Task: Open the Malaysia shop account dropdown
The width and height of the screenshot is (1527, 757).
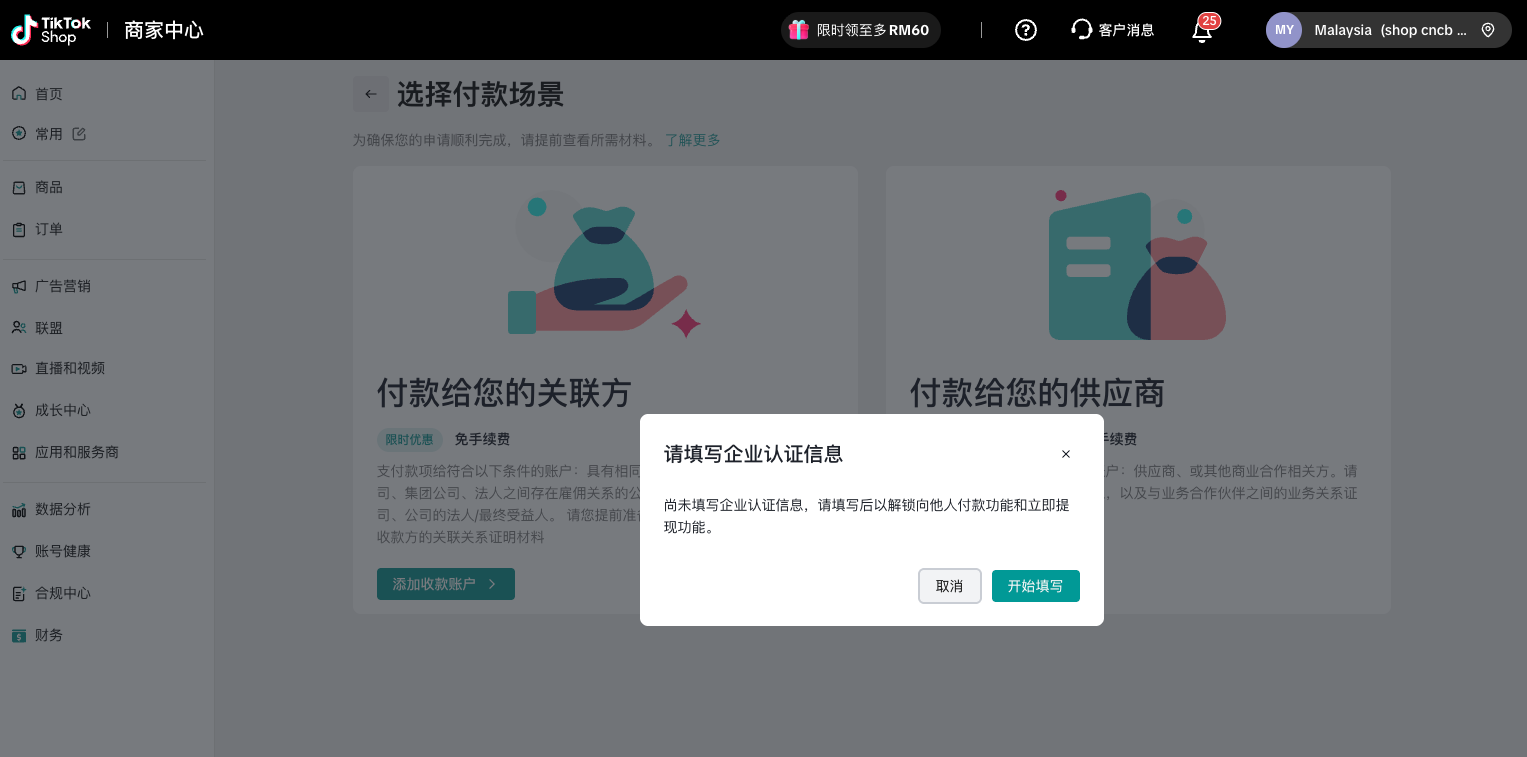Action: [x=1388, y=30]
